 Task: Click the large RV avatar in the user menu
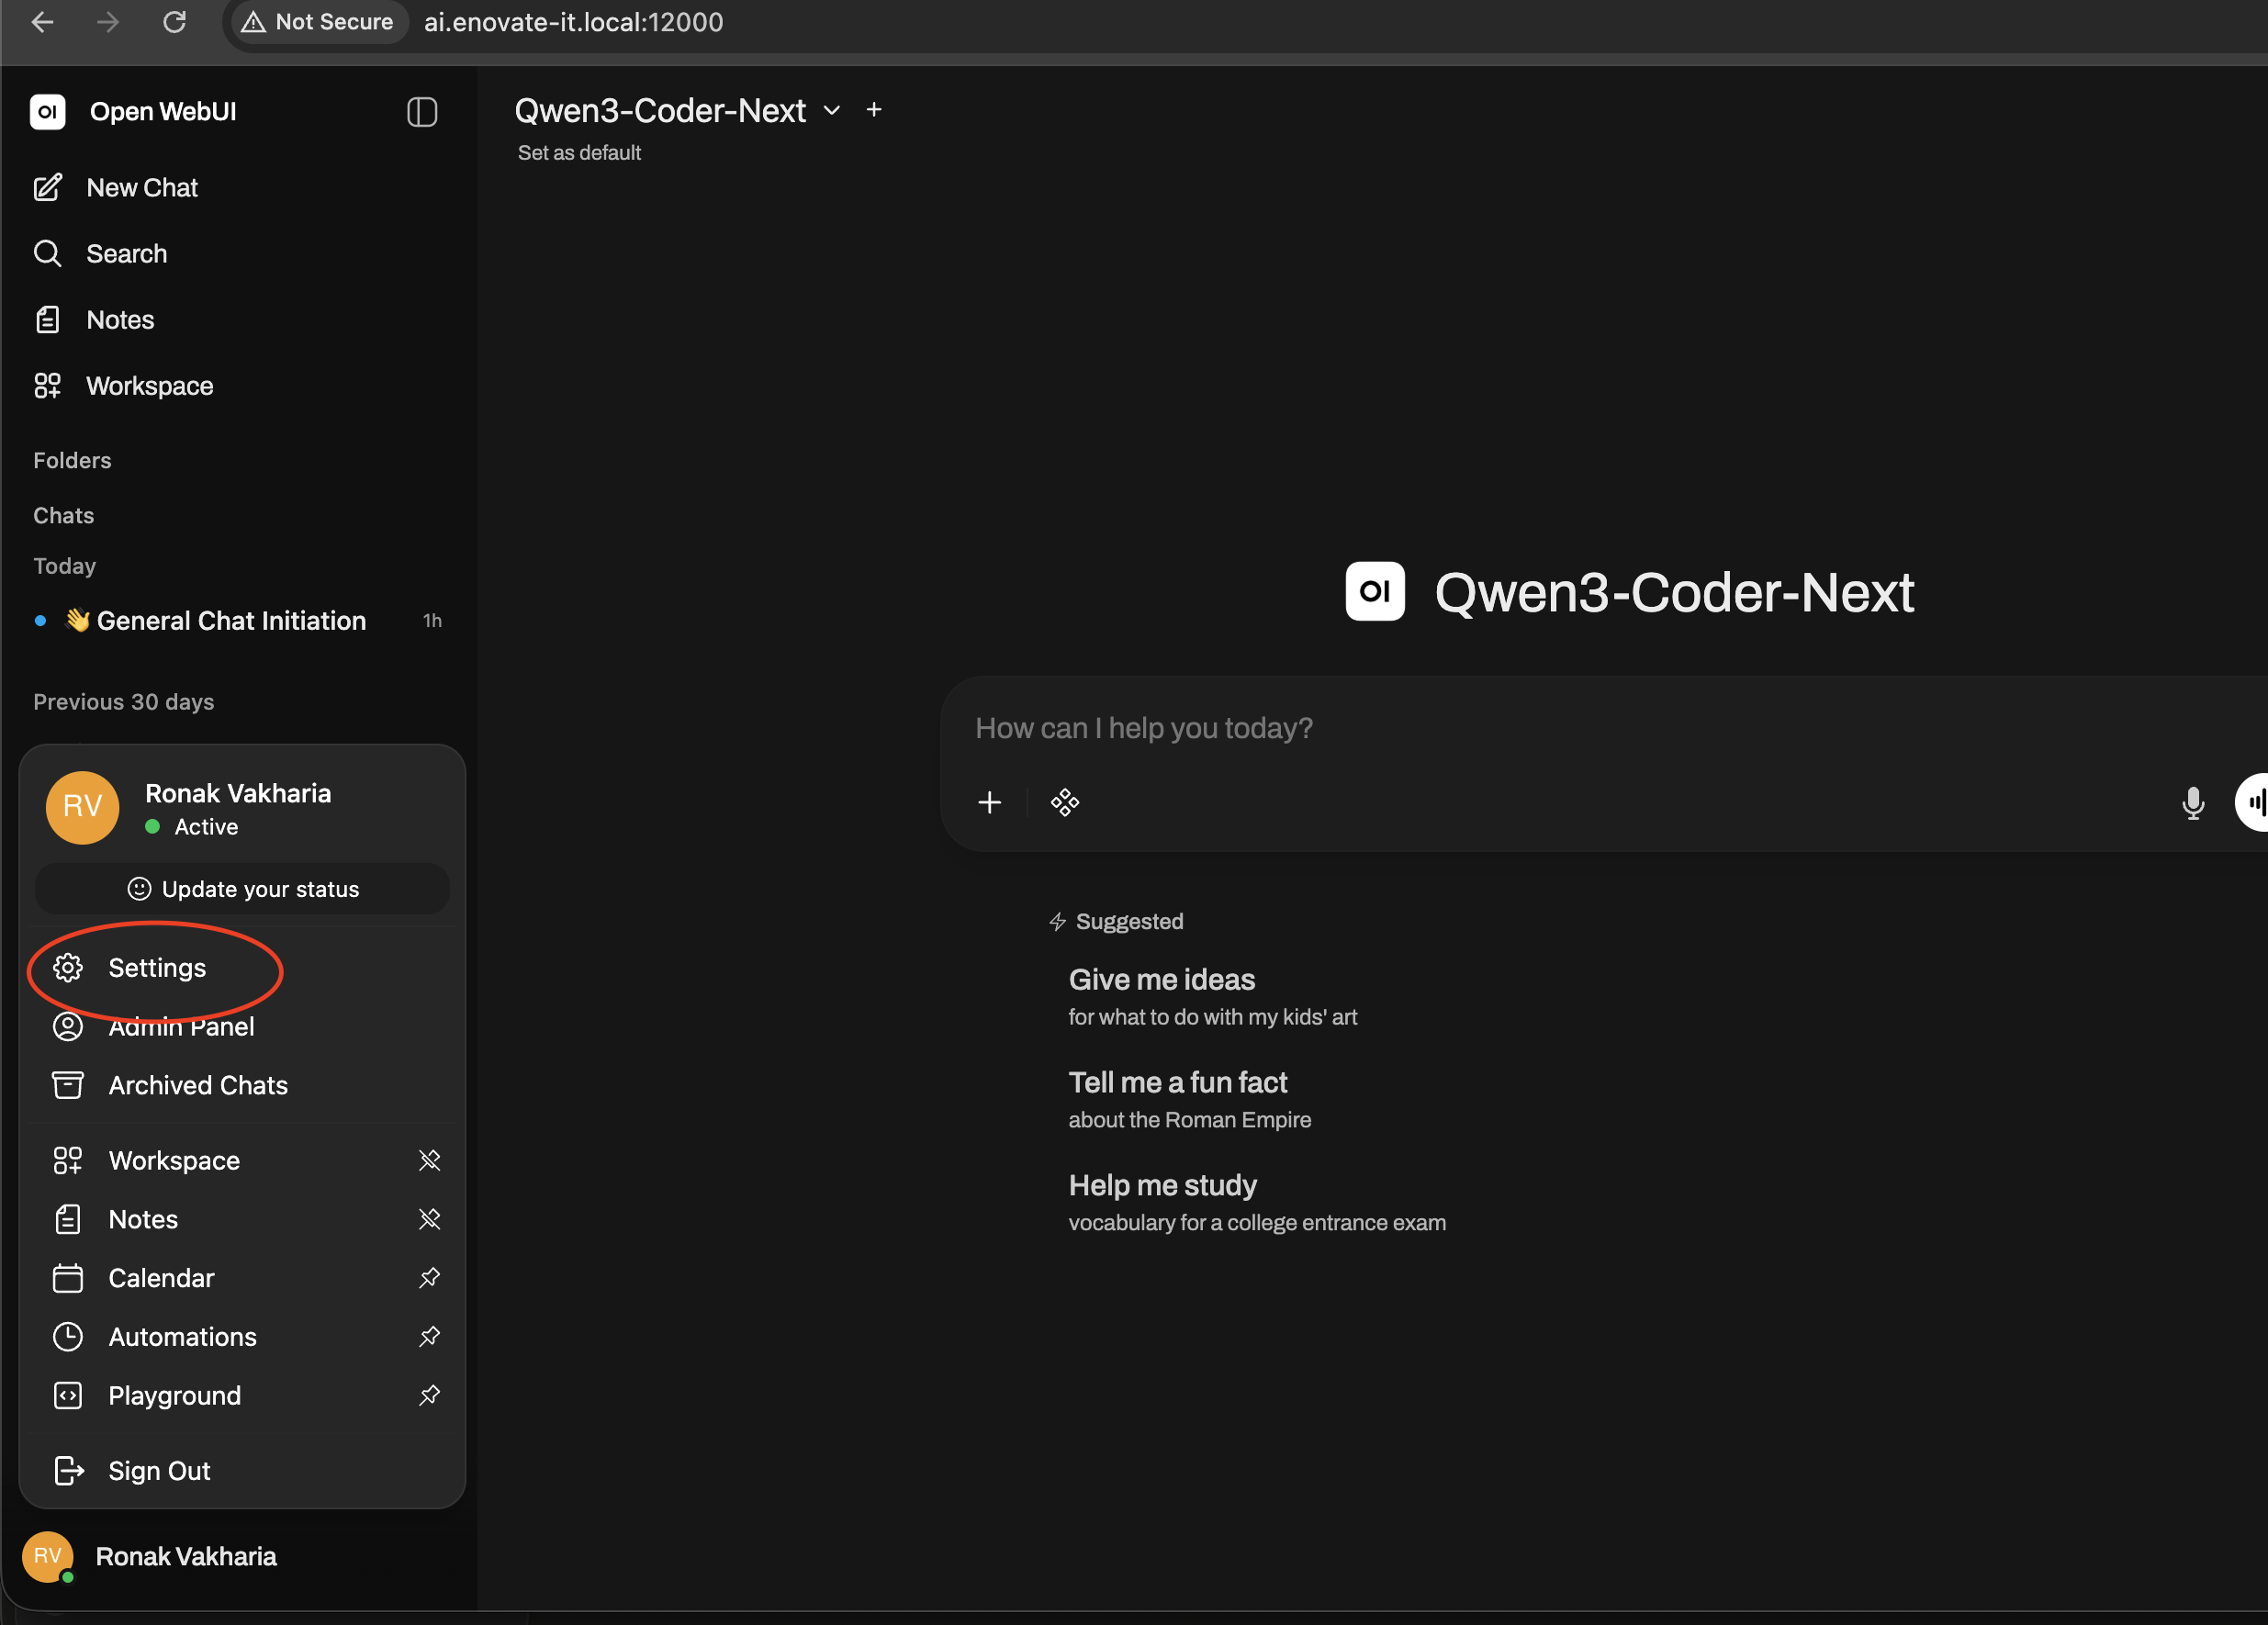(x=82, y=807)
